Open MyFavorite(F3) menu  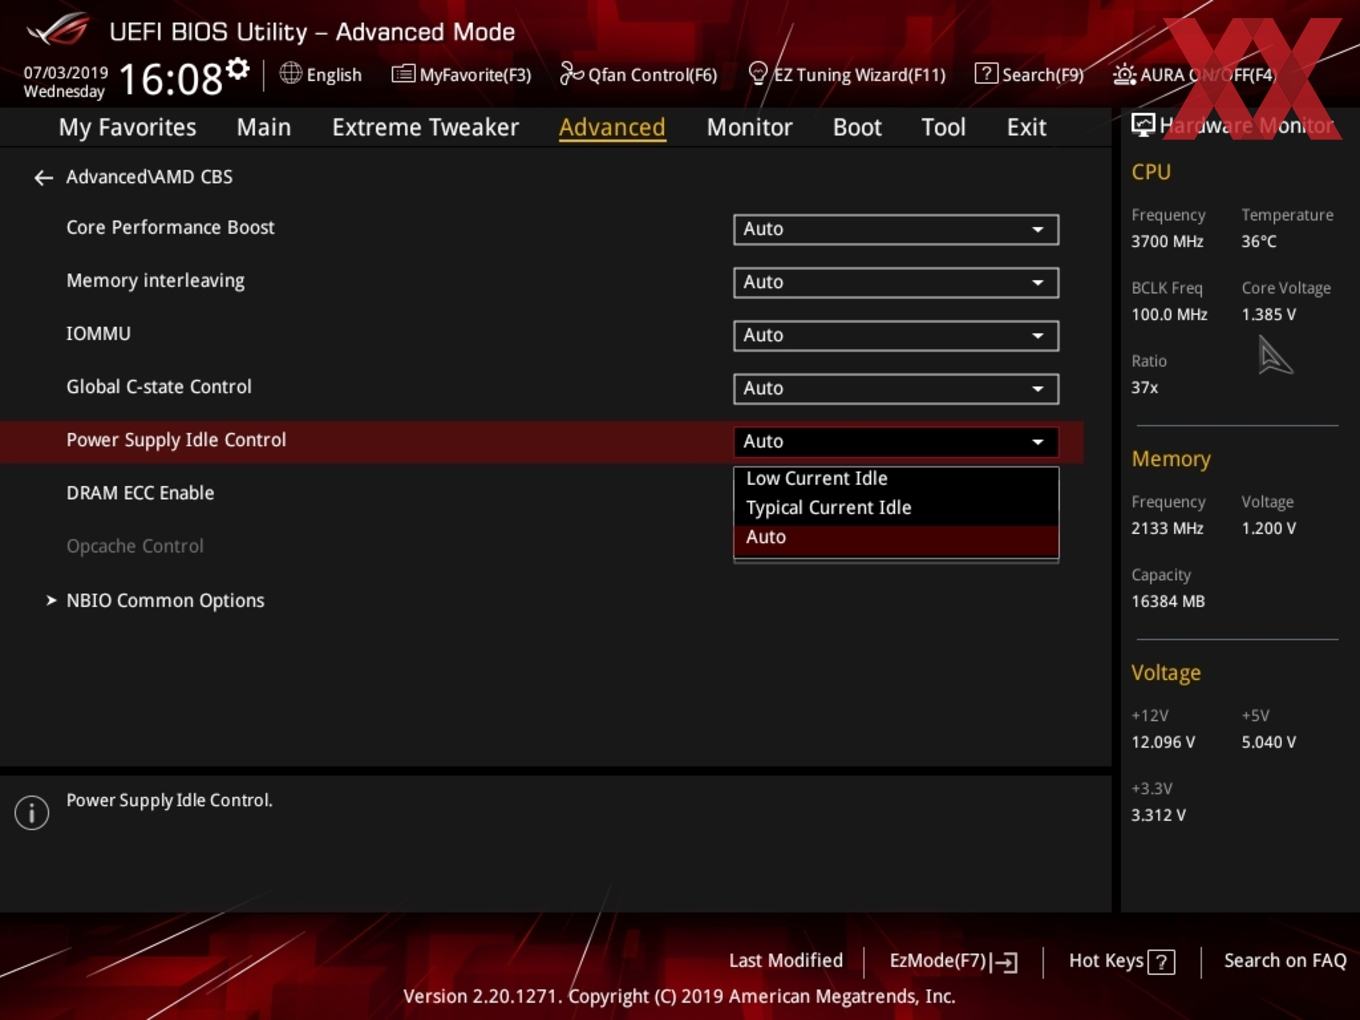pos(461,74)
